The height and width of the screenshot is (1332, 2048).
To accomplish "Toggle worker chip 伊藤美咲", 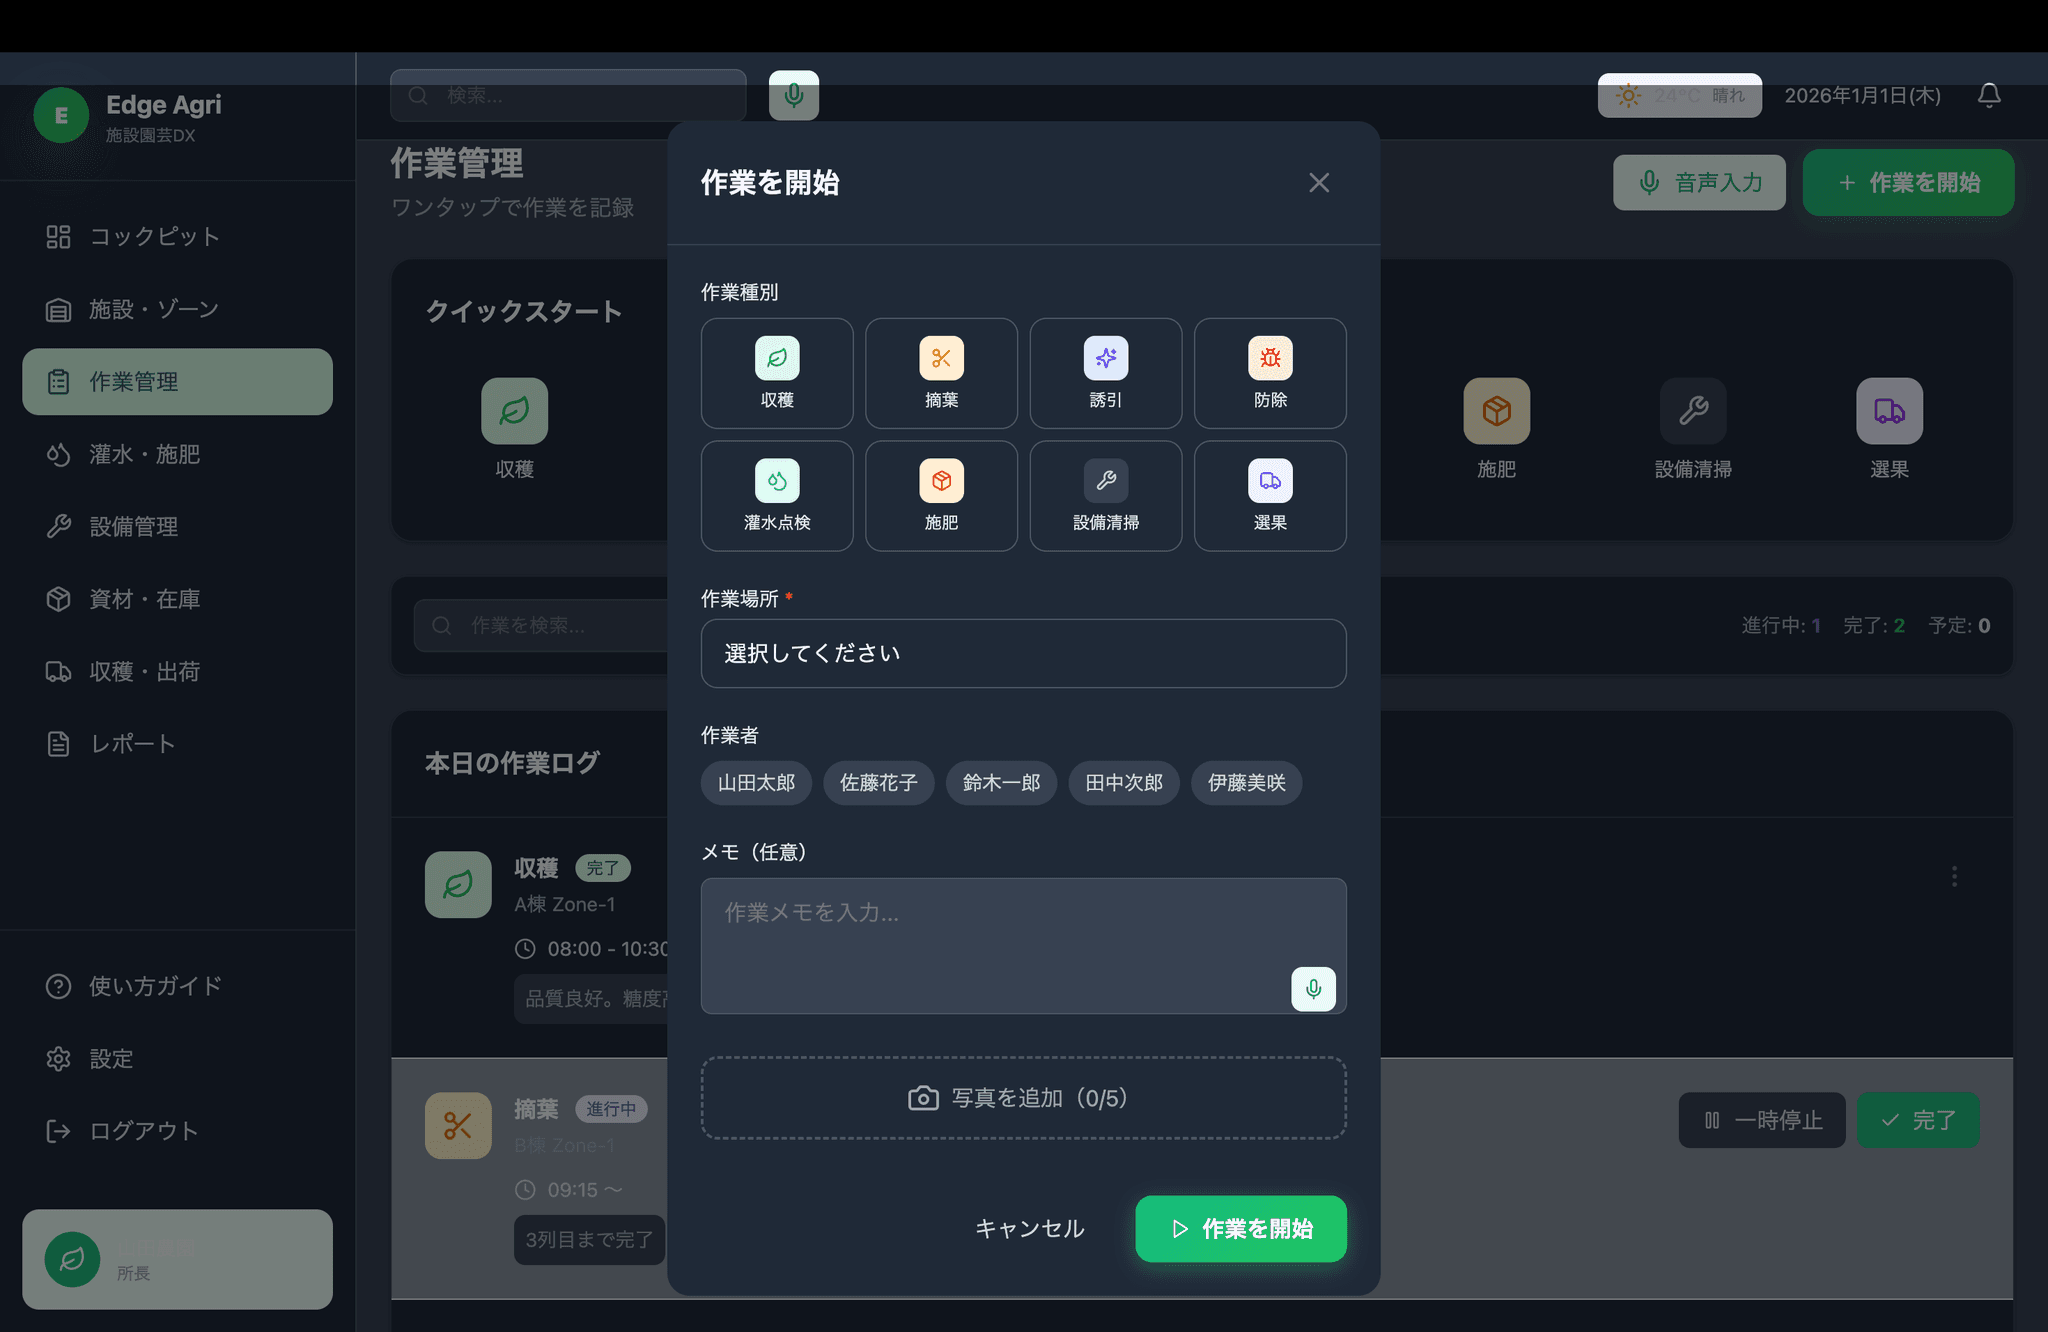I will point(1246,783).
